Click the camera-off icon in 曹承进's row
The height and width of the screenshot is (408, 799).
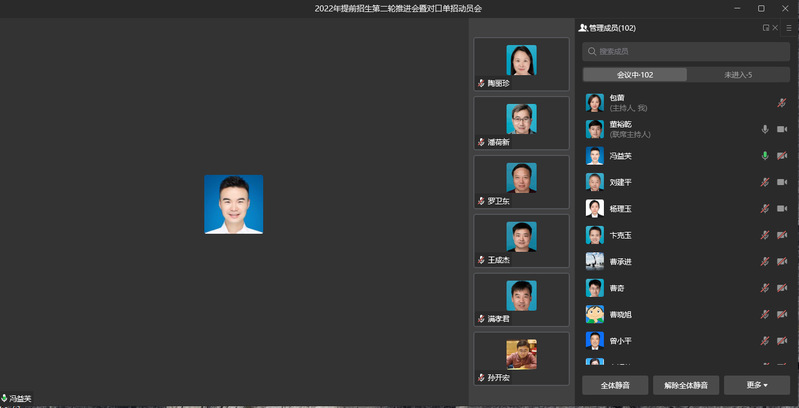[782, 261]
